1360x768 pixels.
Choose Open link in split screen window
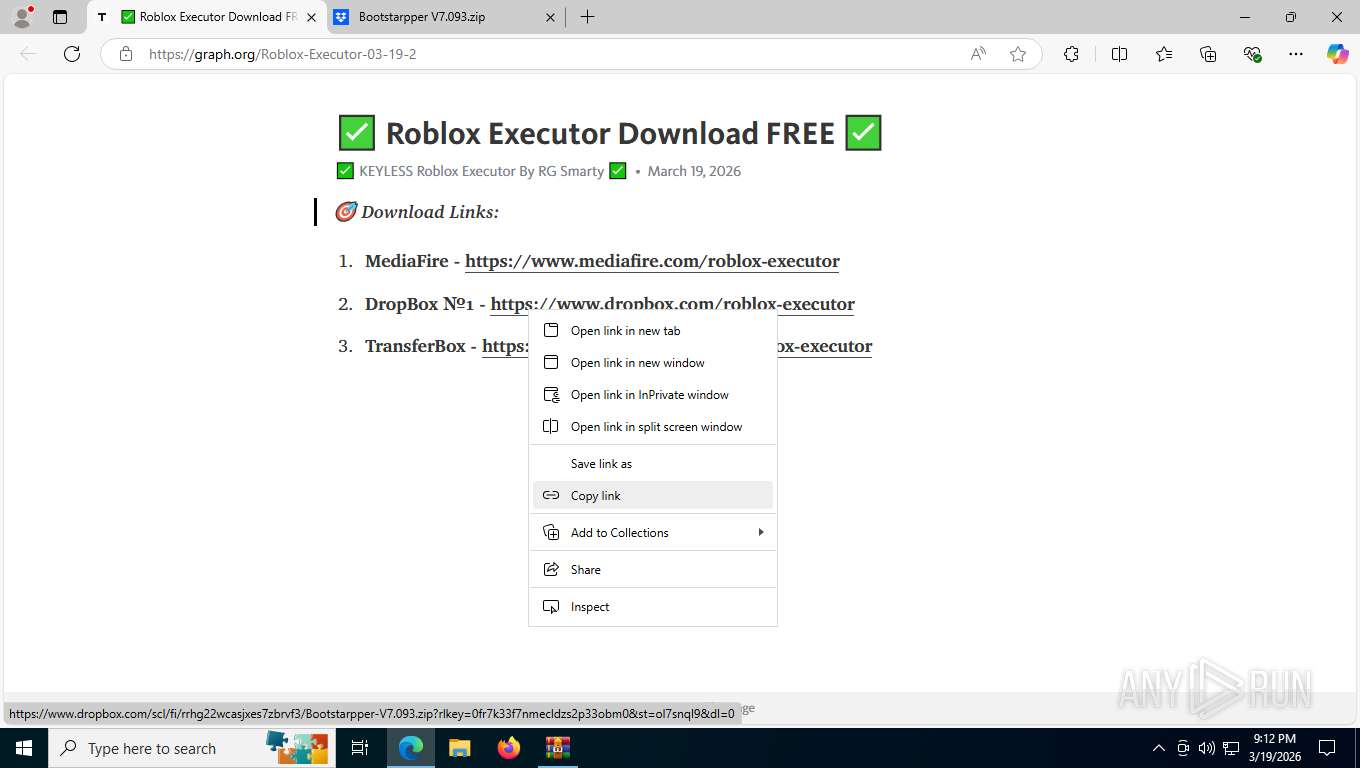[x=653, y=427]
